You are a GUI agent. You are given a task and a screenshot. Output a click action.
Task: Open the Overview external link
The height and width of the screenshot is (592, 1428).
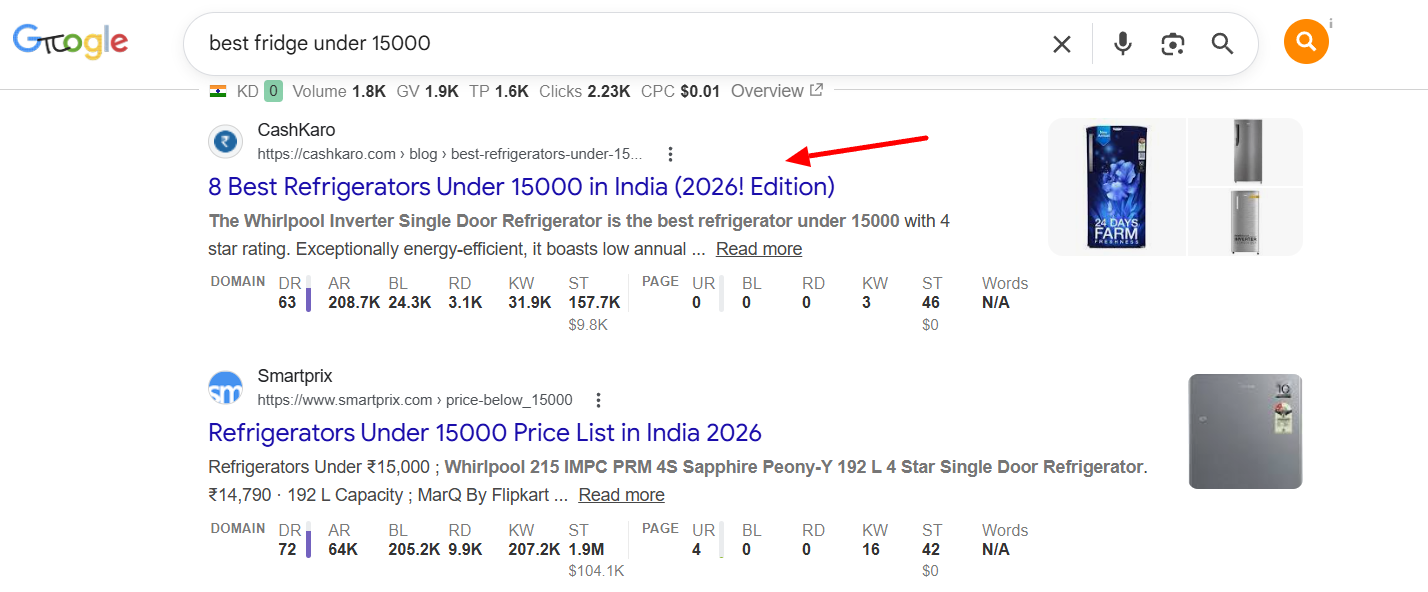click(x=777, y=91)
